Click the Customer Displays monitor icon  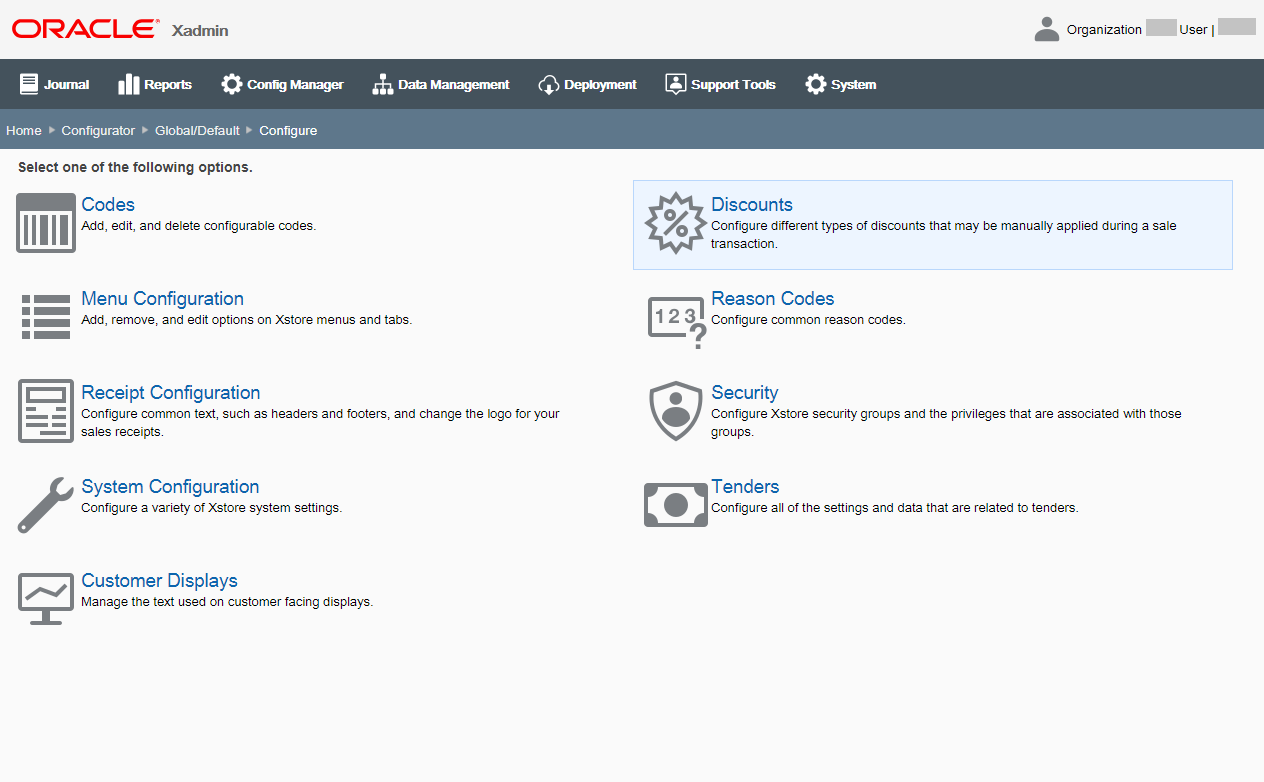[45, 598]
